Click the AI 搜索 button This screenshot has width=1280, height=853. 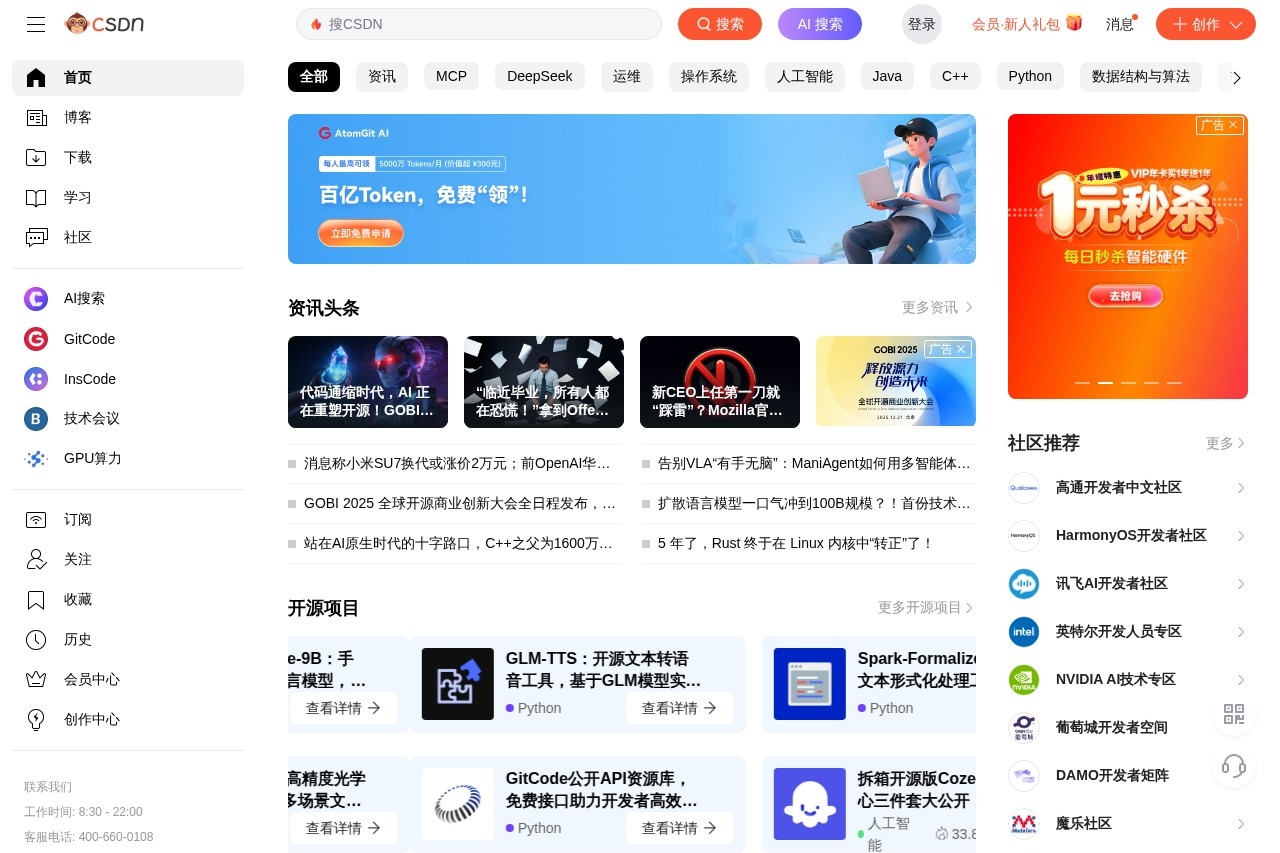point(819,24)
